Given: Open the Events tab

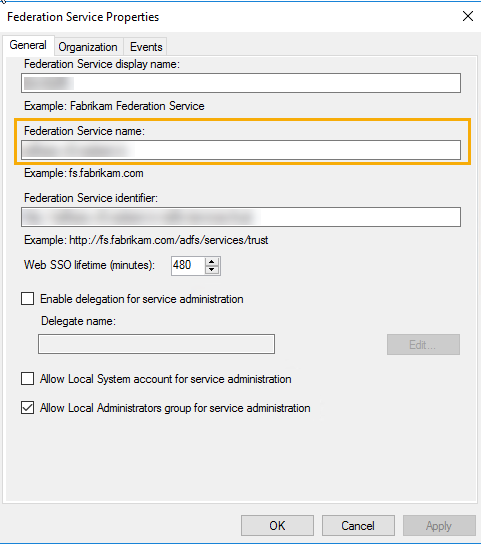Looking at the screenshot, I should tap(146, 47).
